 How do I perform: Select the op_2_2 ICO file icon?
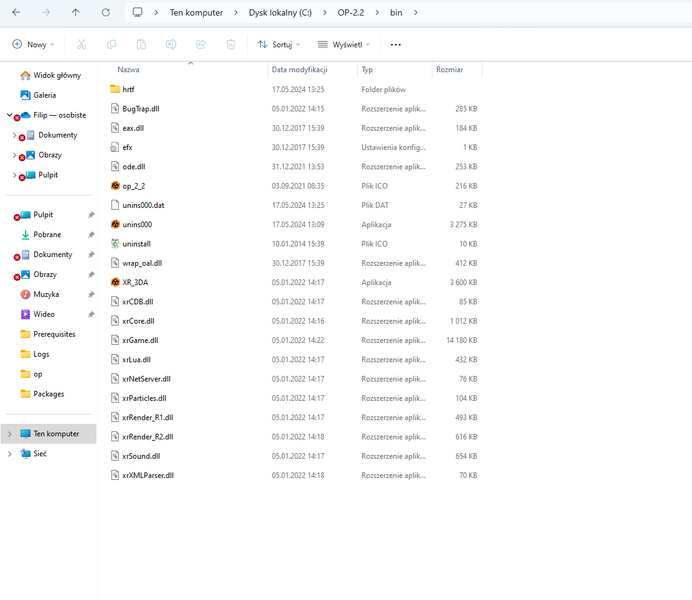coord(115,186)
